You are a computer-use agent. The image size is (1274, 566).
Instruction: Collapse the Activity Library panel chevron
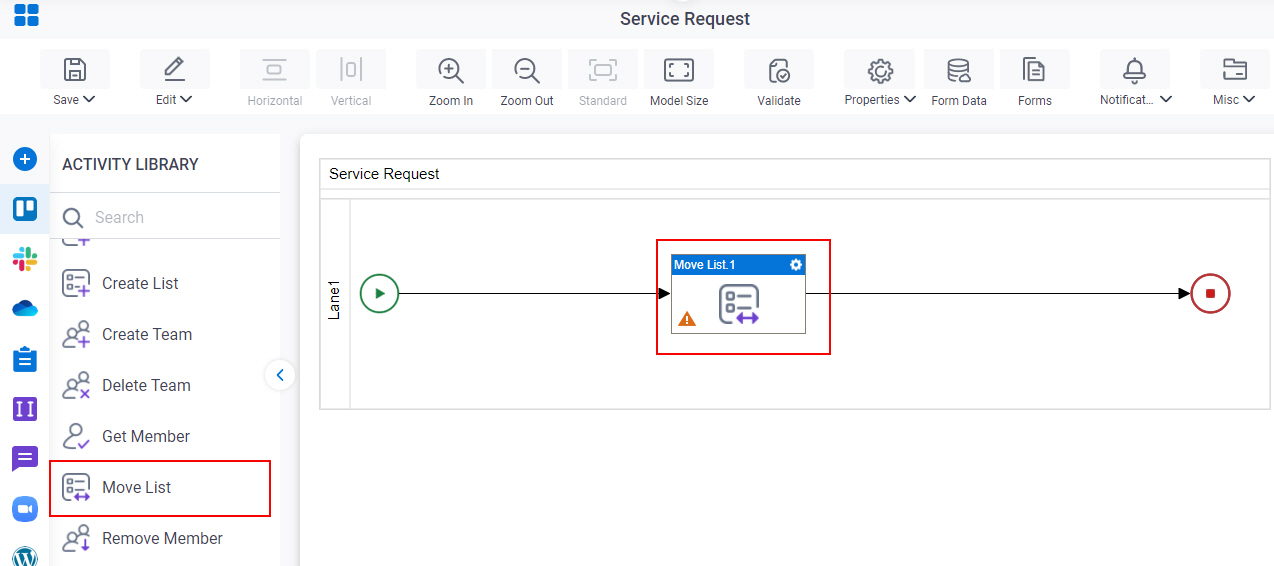click(x=280, y=375)
